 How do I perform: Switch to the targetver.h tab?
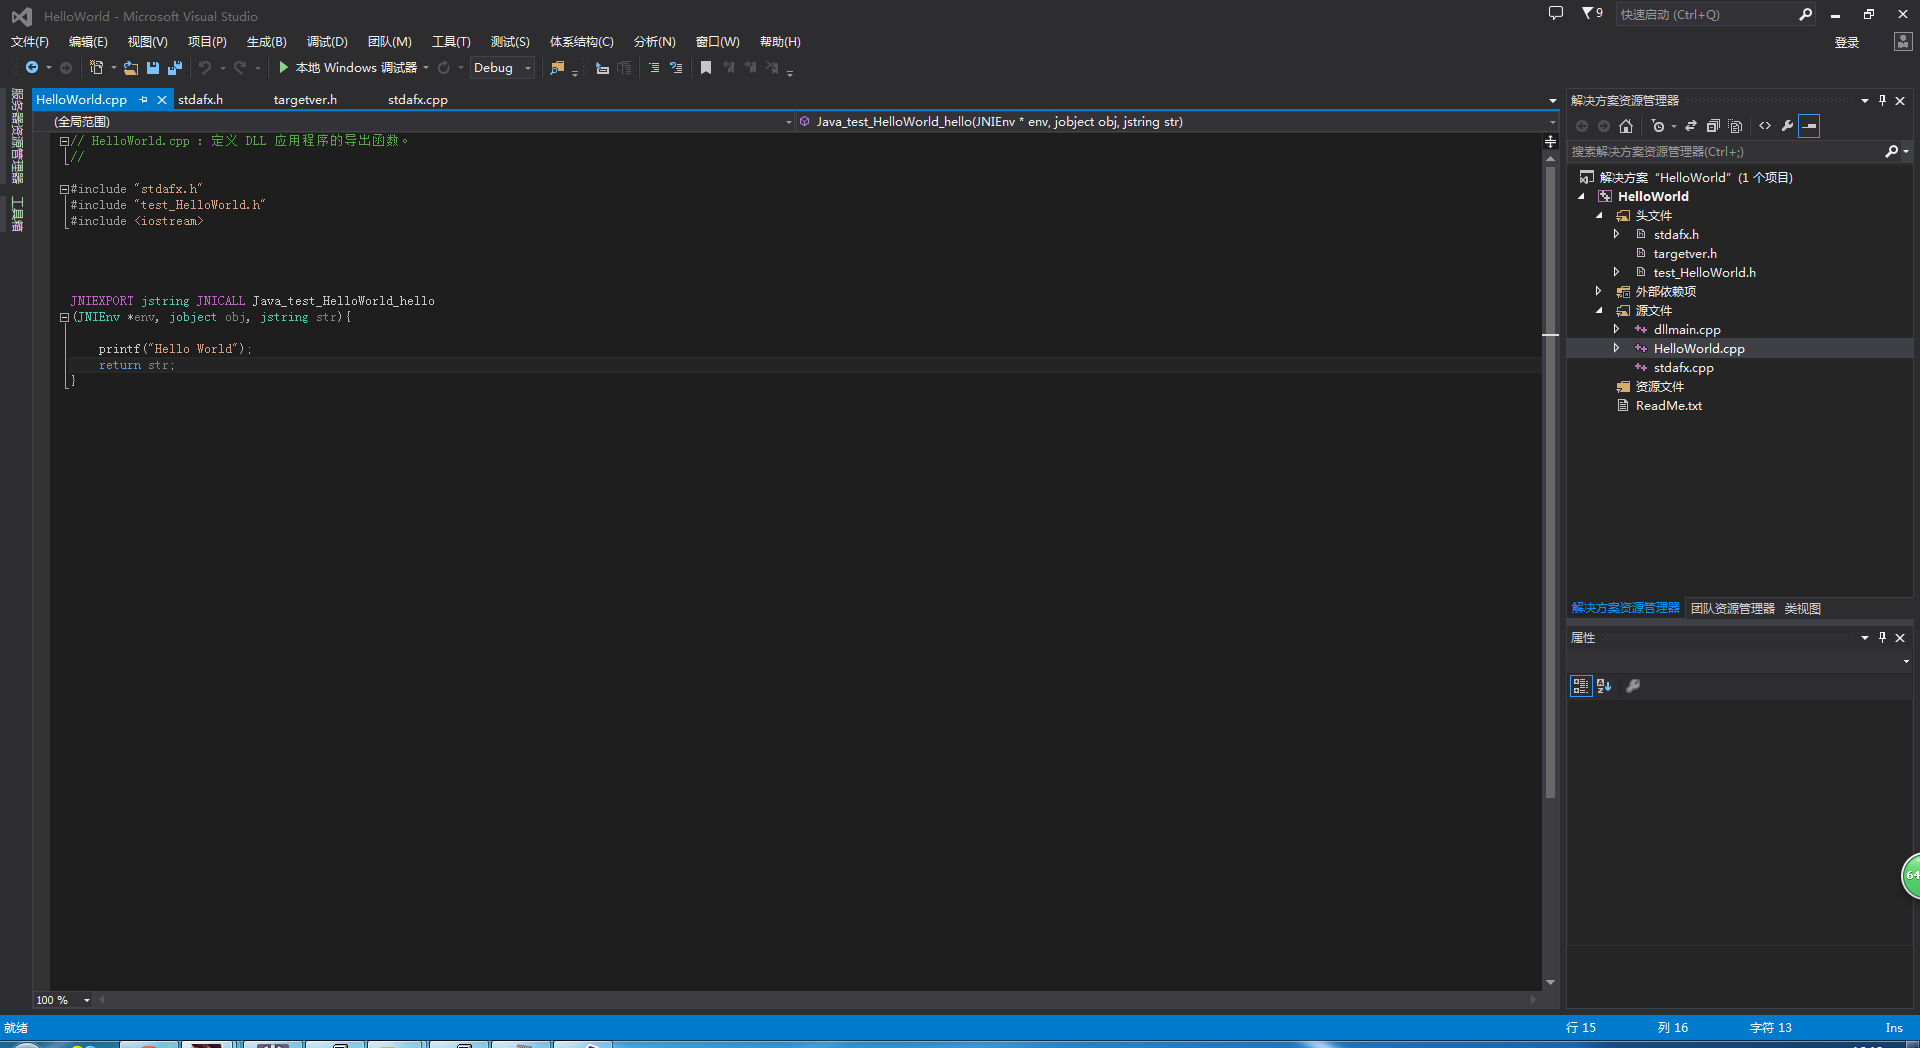pyautogui.click(x=305, y=100)
